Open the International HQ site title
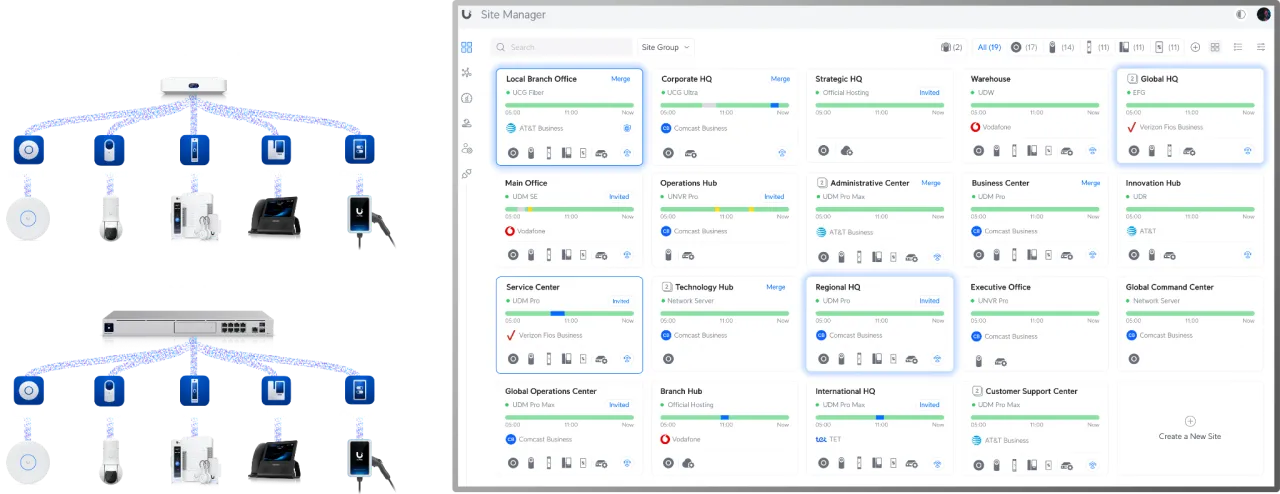Screen dimensions: 1280x494 pos(845,391)
